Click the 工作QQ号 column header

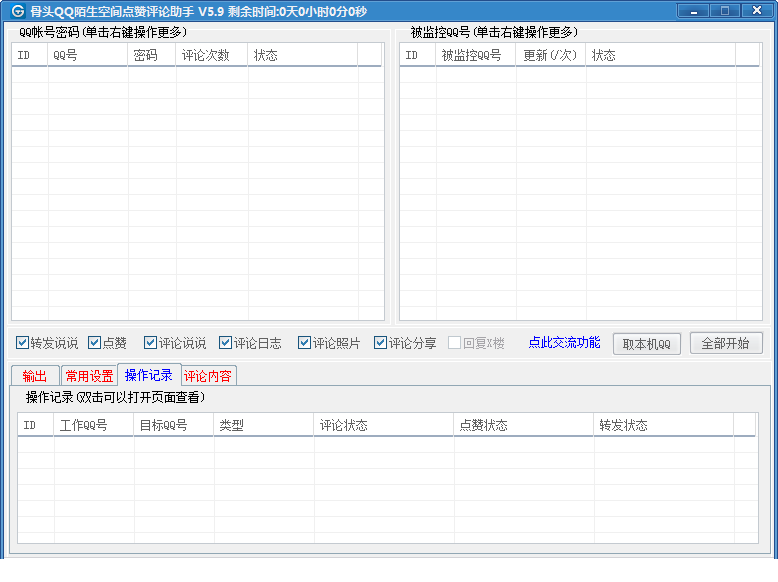(x=93, y=425)
